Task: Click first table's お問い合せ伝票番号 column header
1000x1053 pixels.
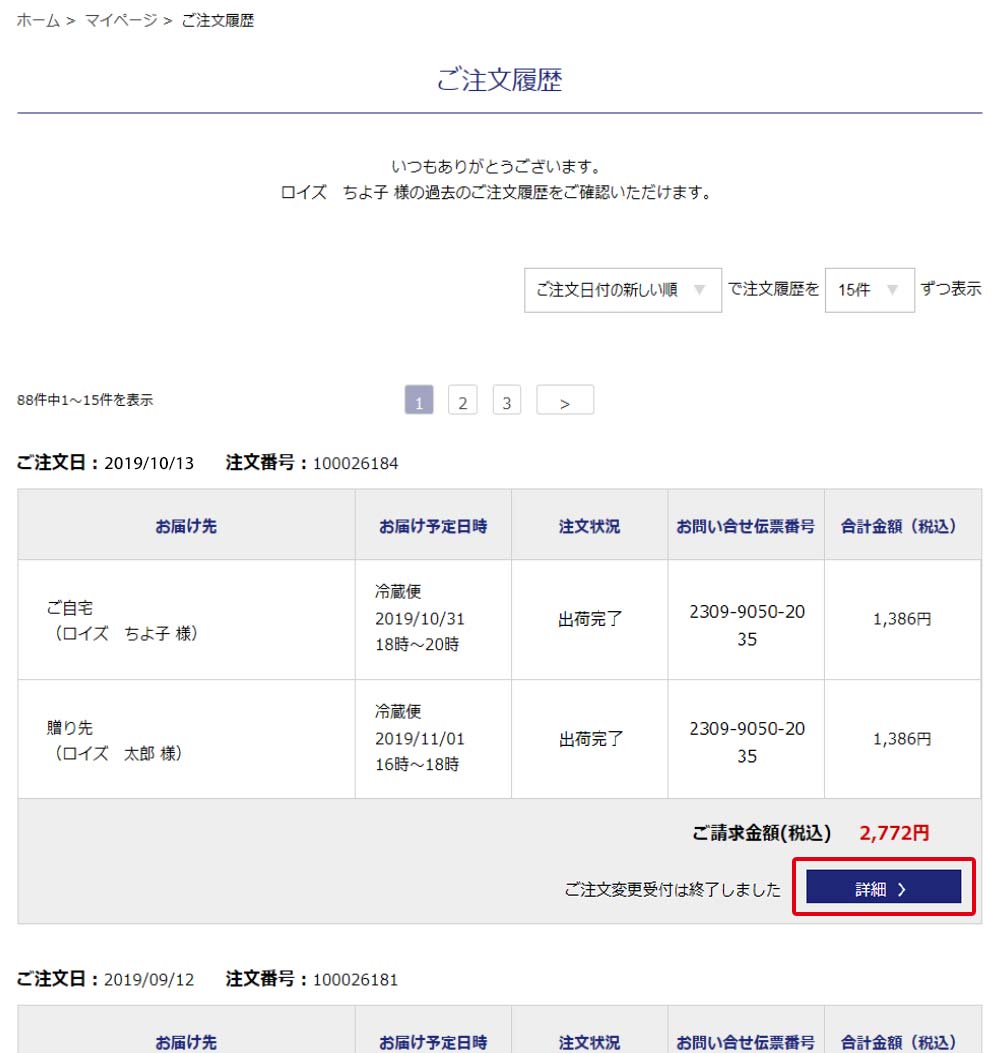Action: click(745, 526)
